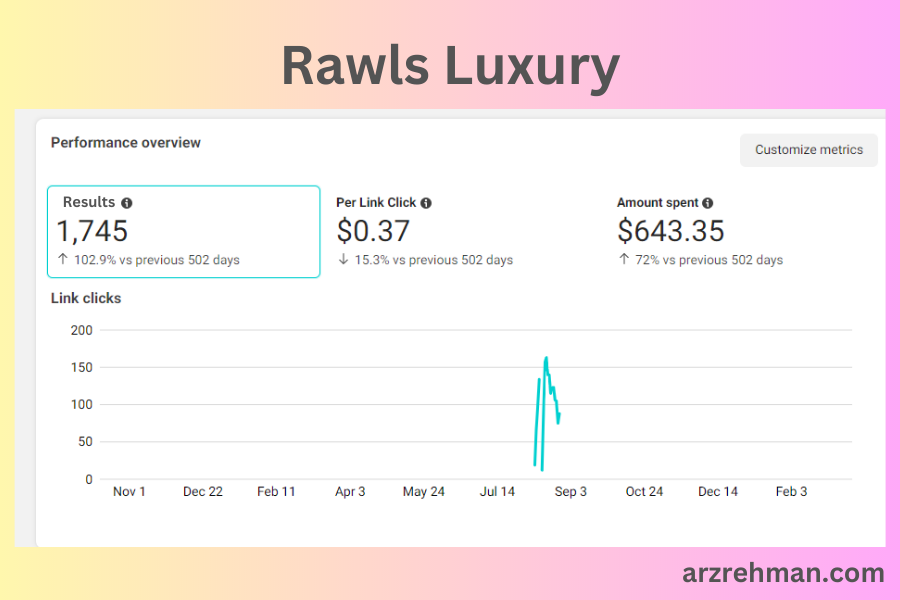This screenshot has height=600, width=900.
Task: Click the Amount spent info icon
Action: [x=708, y=203]
